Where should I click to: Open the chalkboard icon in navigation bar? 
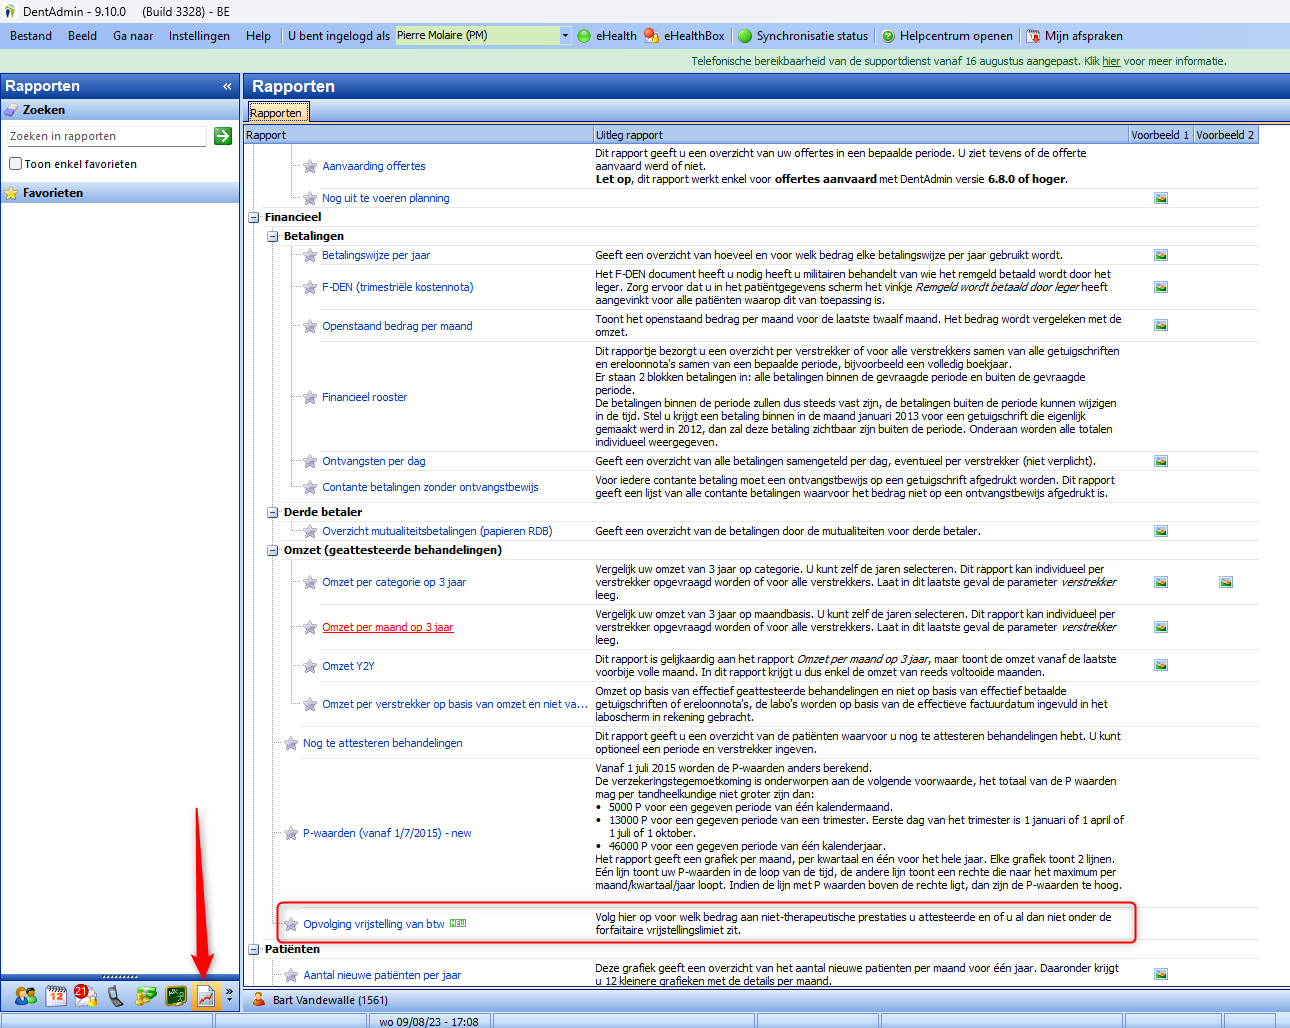pos(176,996)
